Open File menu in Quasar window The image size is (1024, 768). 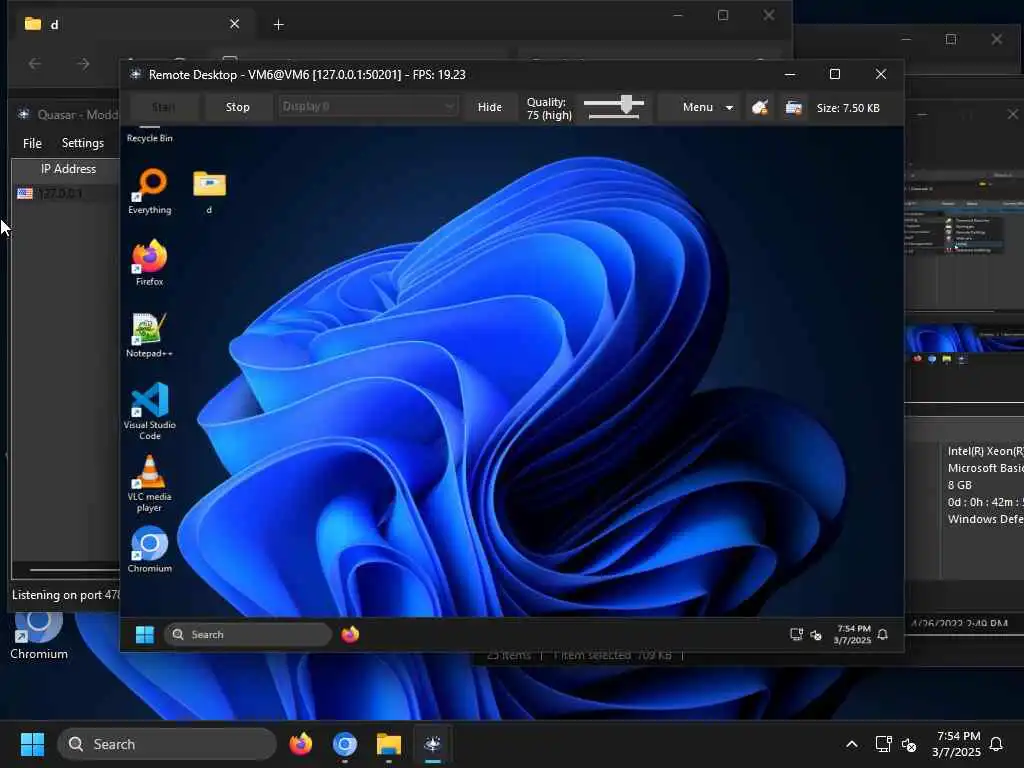point(32,143)
